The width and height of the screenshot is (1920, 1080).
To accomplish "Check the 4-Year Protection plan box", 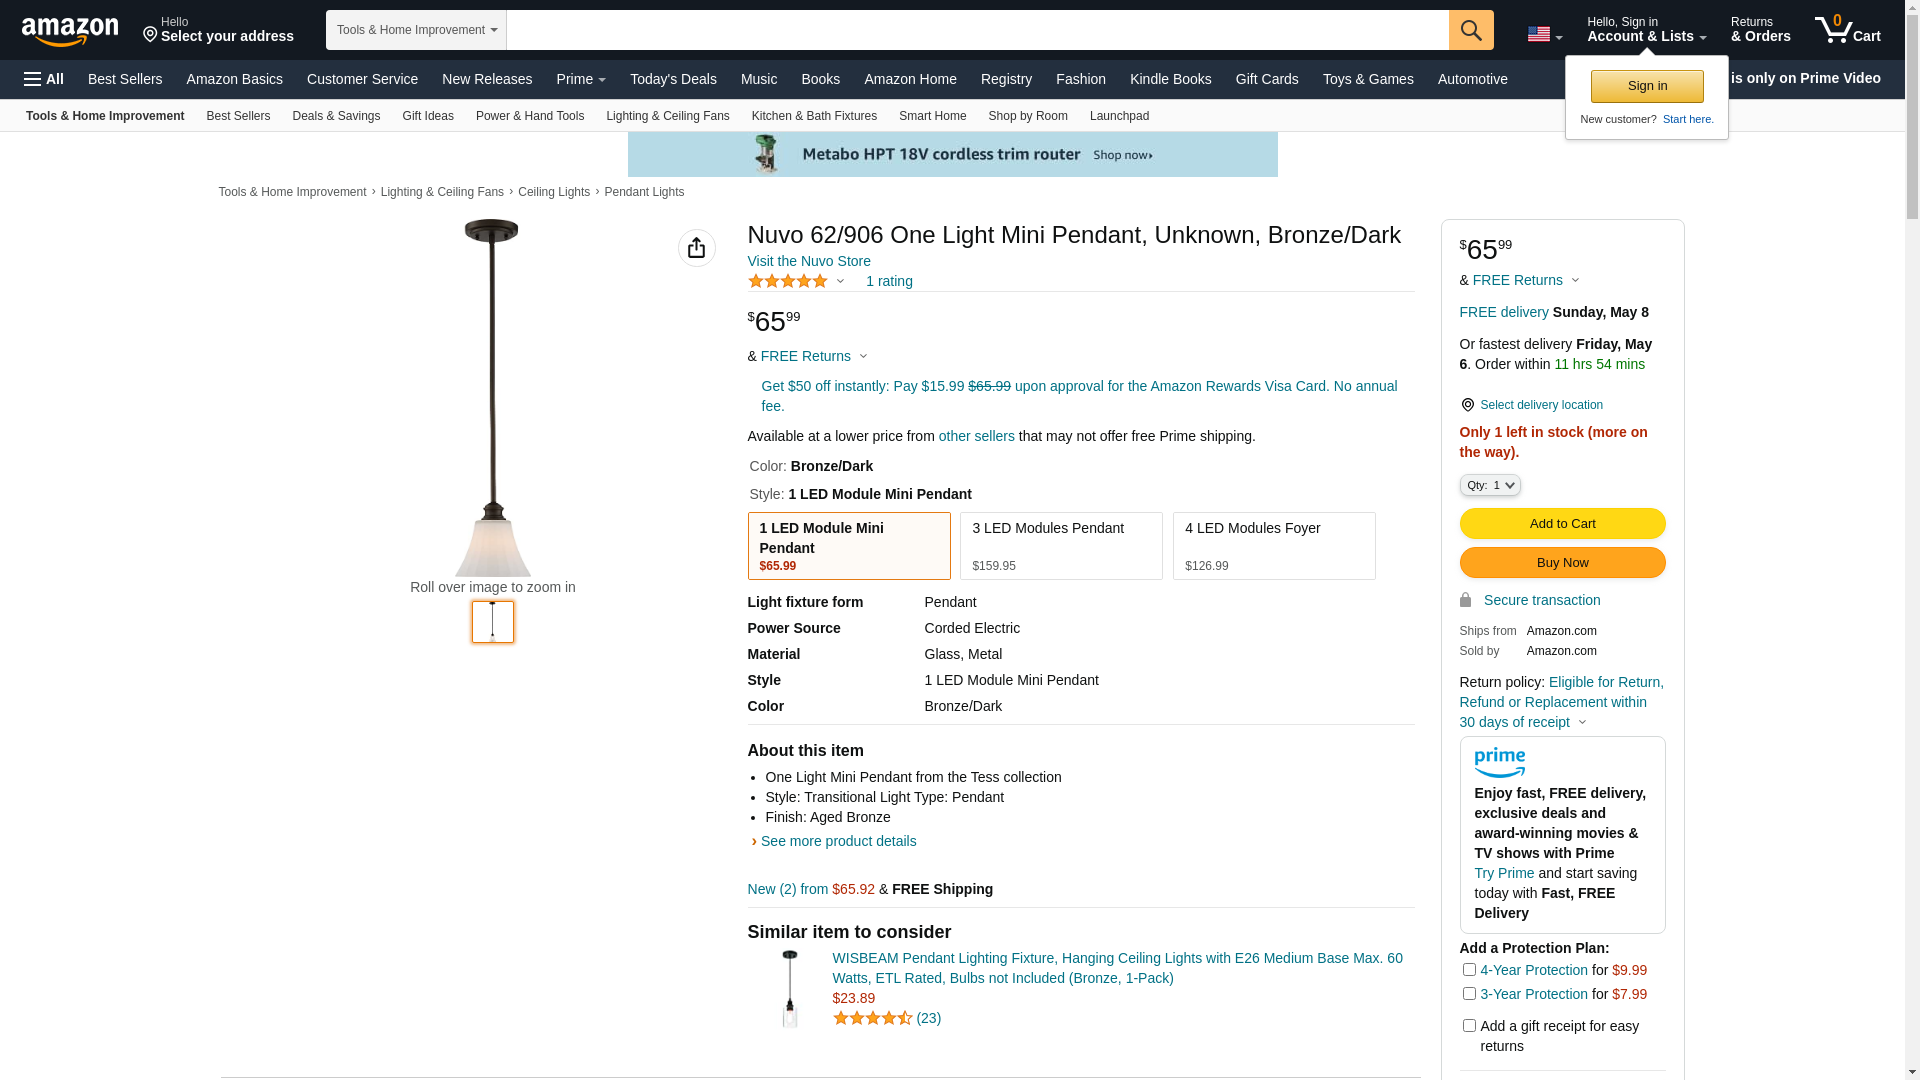I will (1469, 970).
